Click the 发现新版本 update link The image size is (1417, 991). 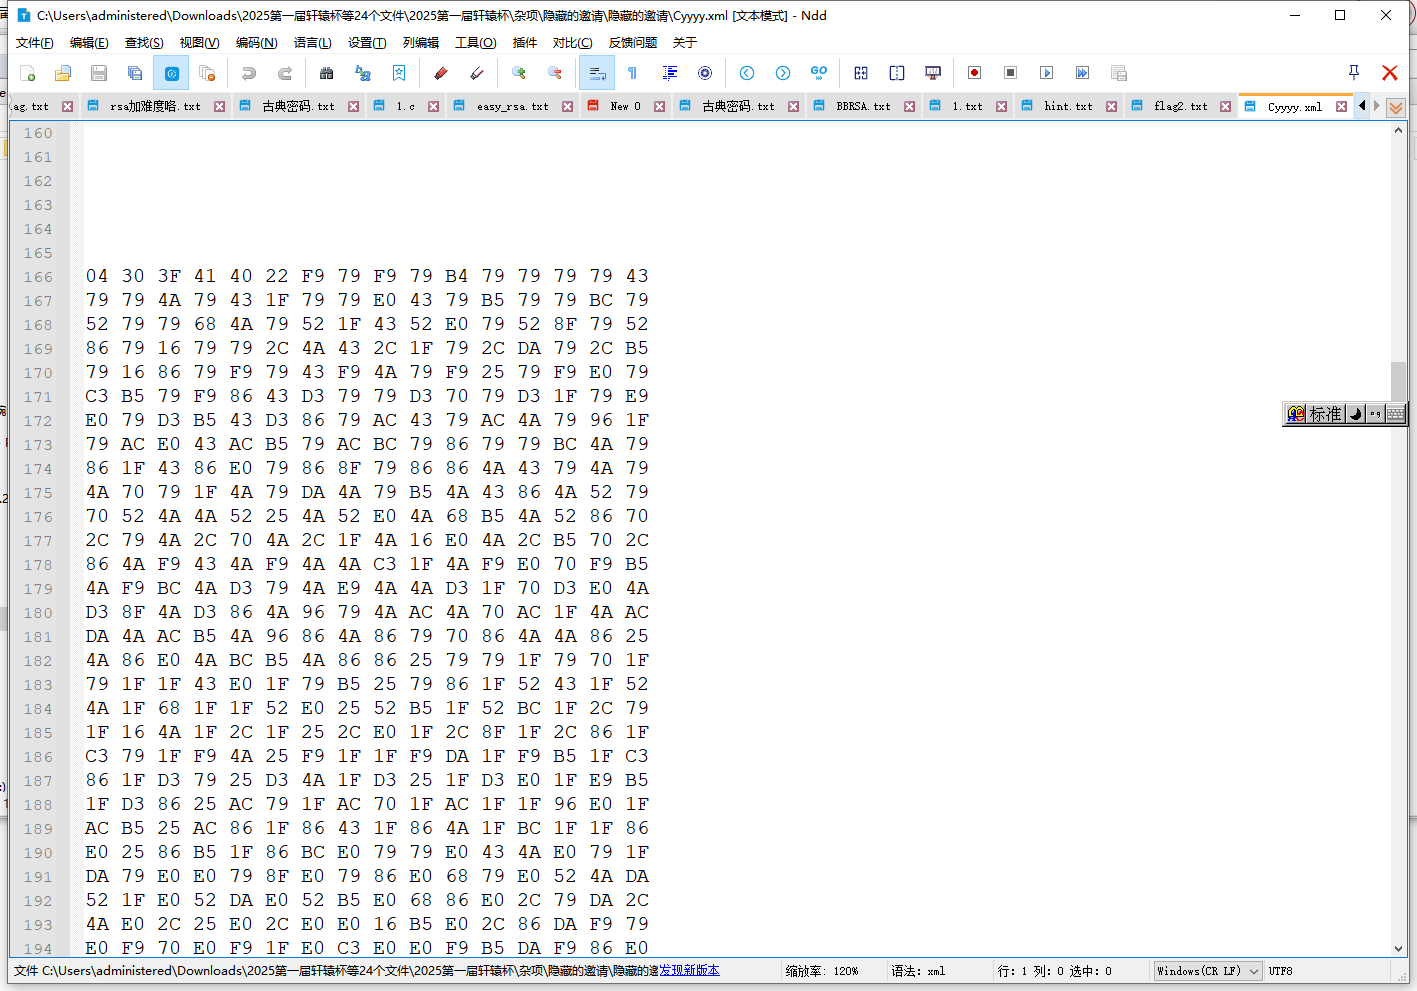point(689,971)
